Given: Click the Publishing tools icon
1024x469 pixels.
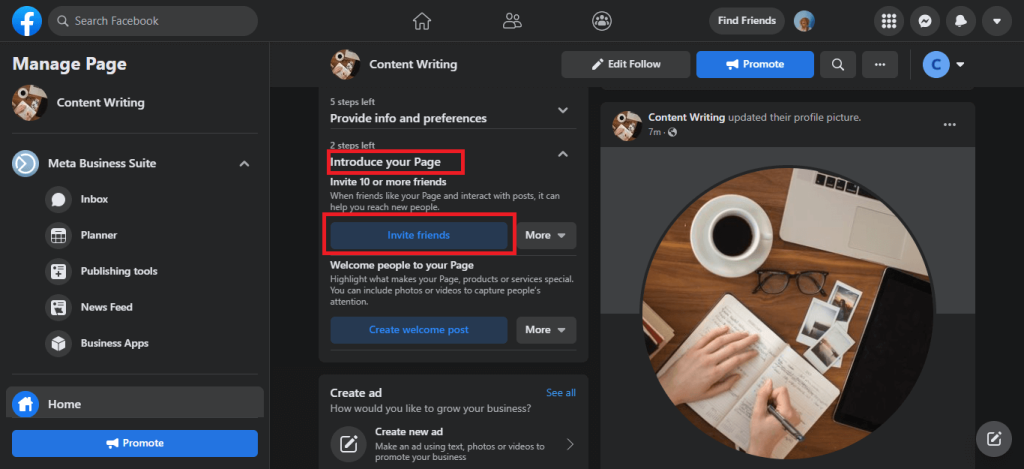Looking at the screenshot, I should click(59, 271).
